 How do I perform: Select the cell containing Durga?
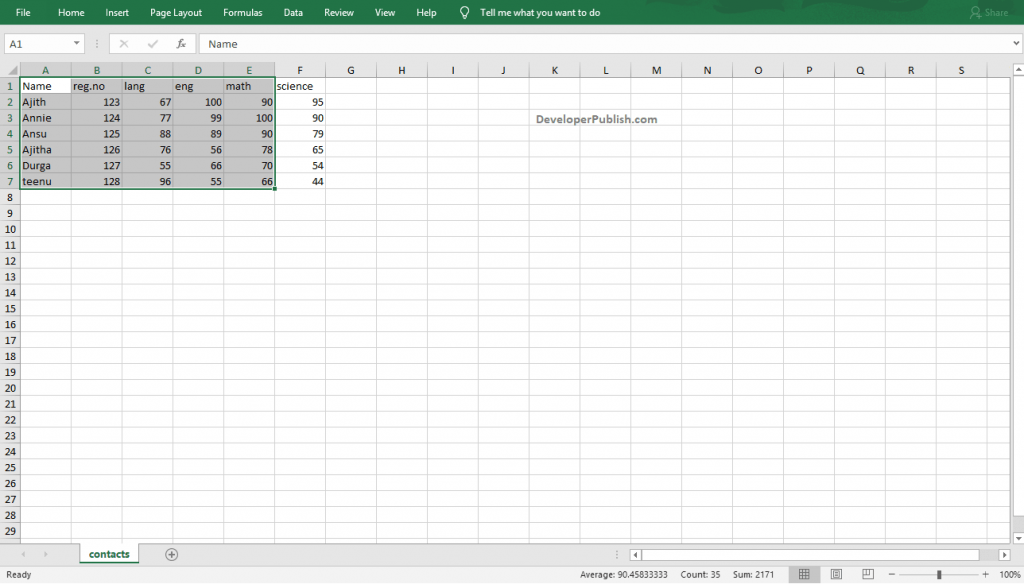[x=45, y=166]
